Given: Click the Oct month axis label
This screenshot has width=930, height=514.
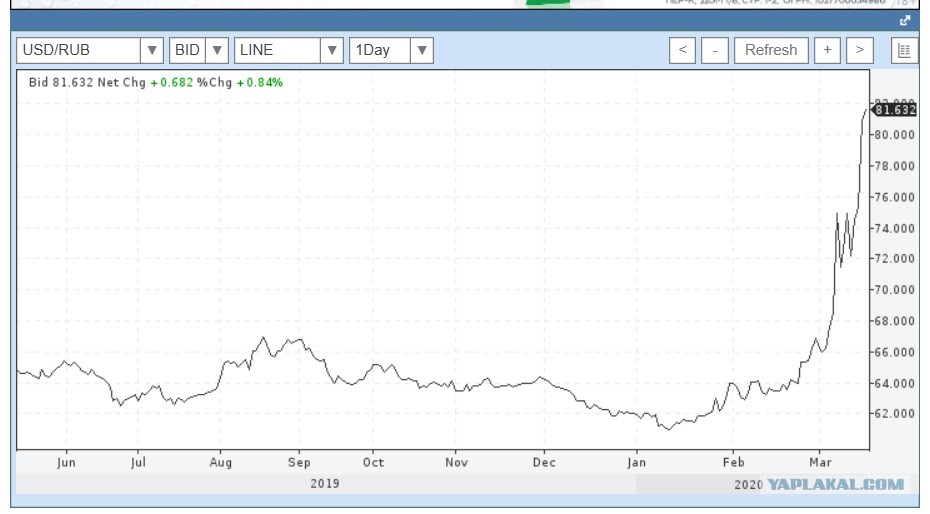Looking at the screenshot, I should pos(373,462).
